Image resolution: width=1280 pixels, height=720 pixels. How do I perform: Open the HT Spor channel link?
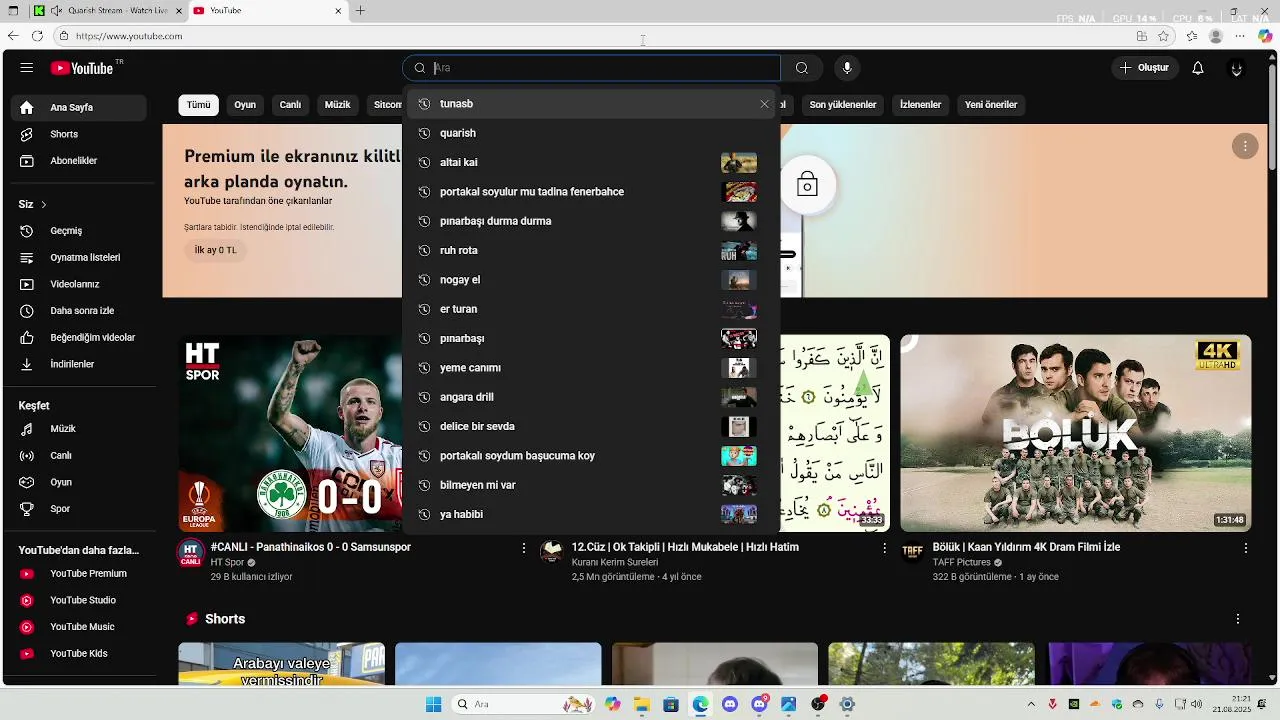click(227, 563)
